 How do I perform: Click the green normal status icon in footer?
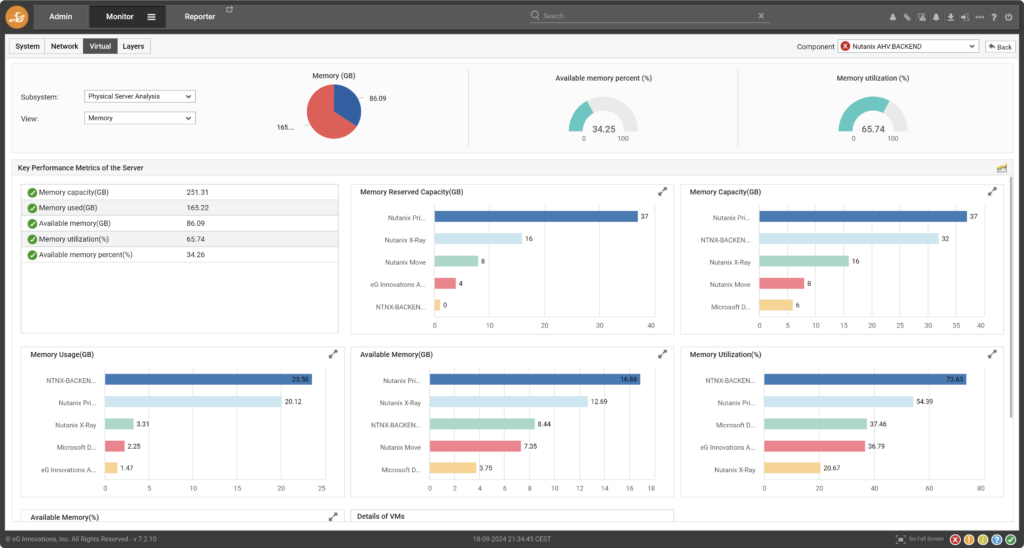click(1010, 540)
